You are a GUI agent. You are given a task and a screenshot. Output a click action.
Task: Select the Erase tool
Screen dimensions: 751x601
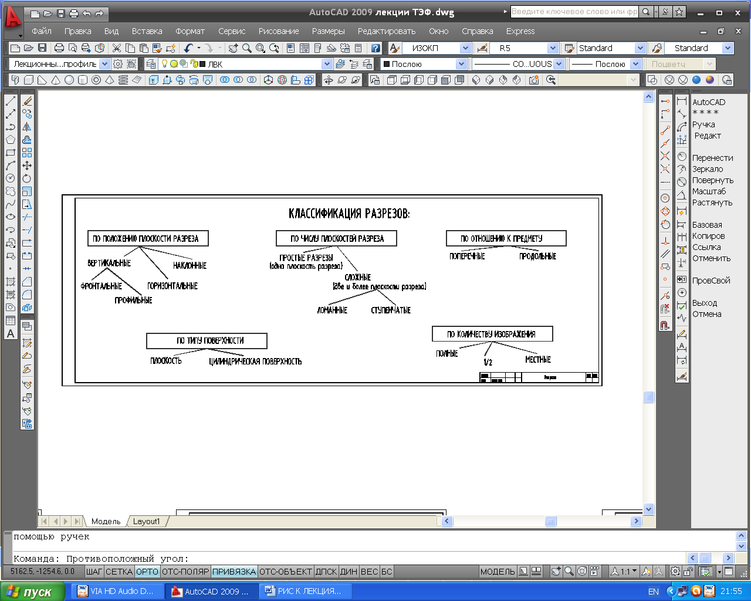coord(27,101)
